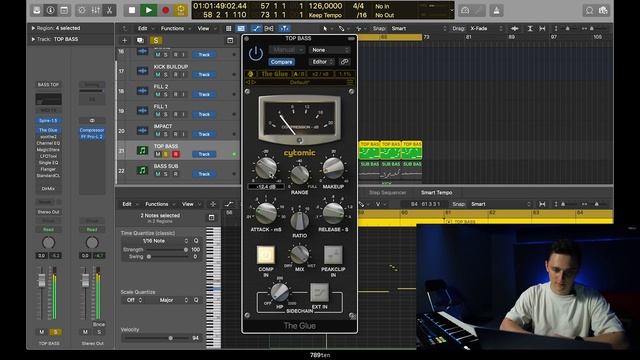Click the RATIO knob

pyautogui.click(x=300, y=220)
